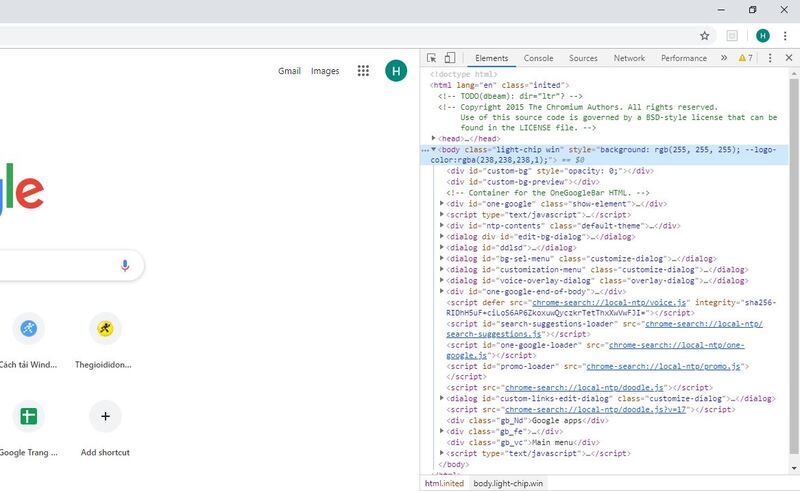Expand the ddlsd dialog node

442,248
